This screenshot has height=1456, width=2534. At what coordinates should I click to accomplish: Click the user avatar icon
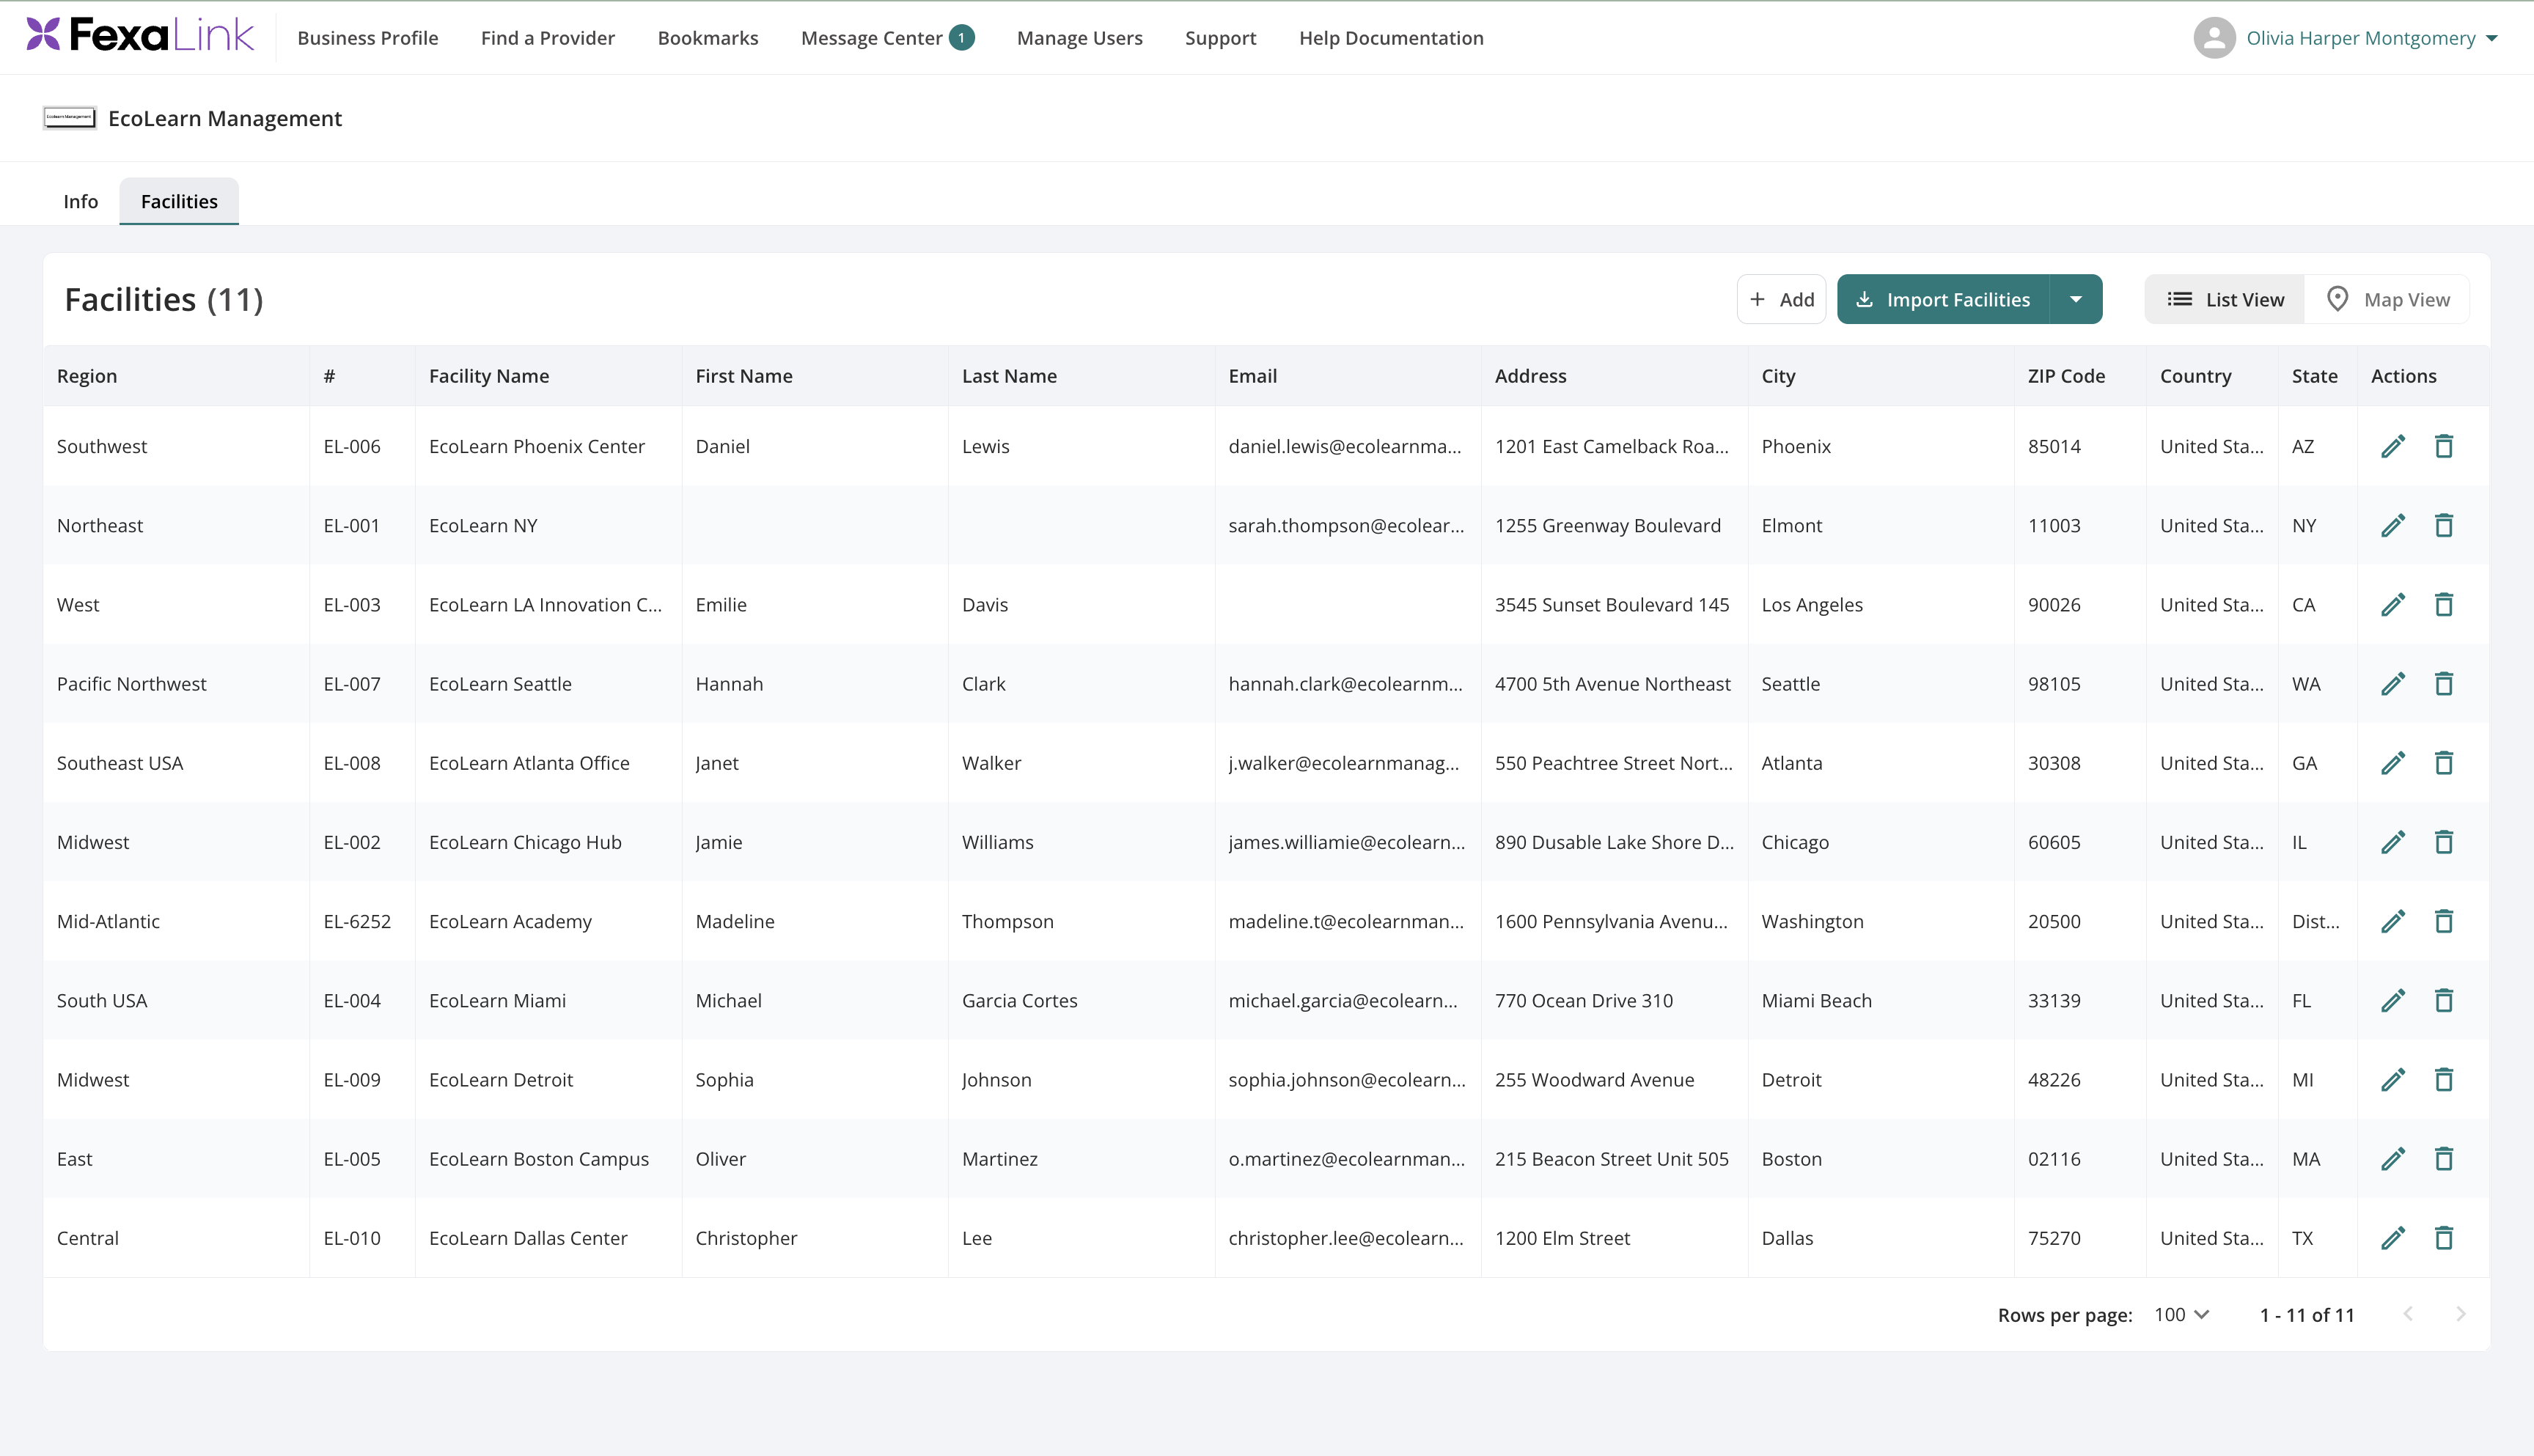[2214, 38]
